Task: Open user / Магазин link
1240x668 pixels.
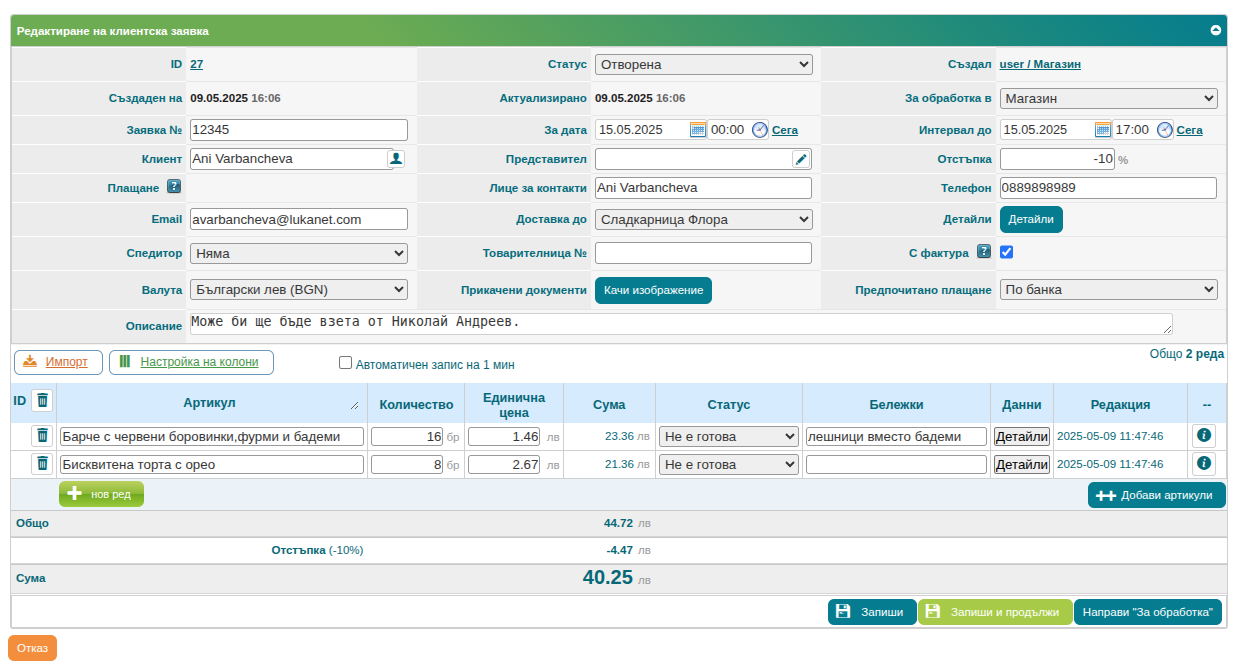Action: click(1040, 64)
